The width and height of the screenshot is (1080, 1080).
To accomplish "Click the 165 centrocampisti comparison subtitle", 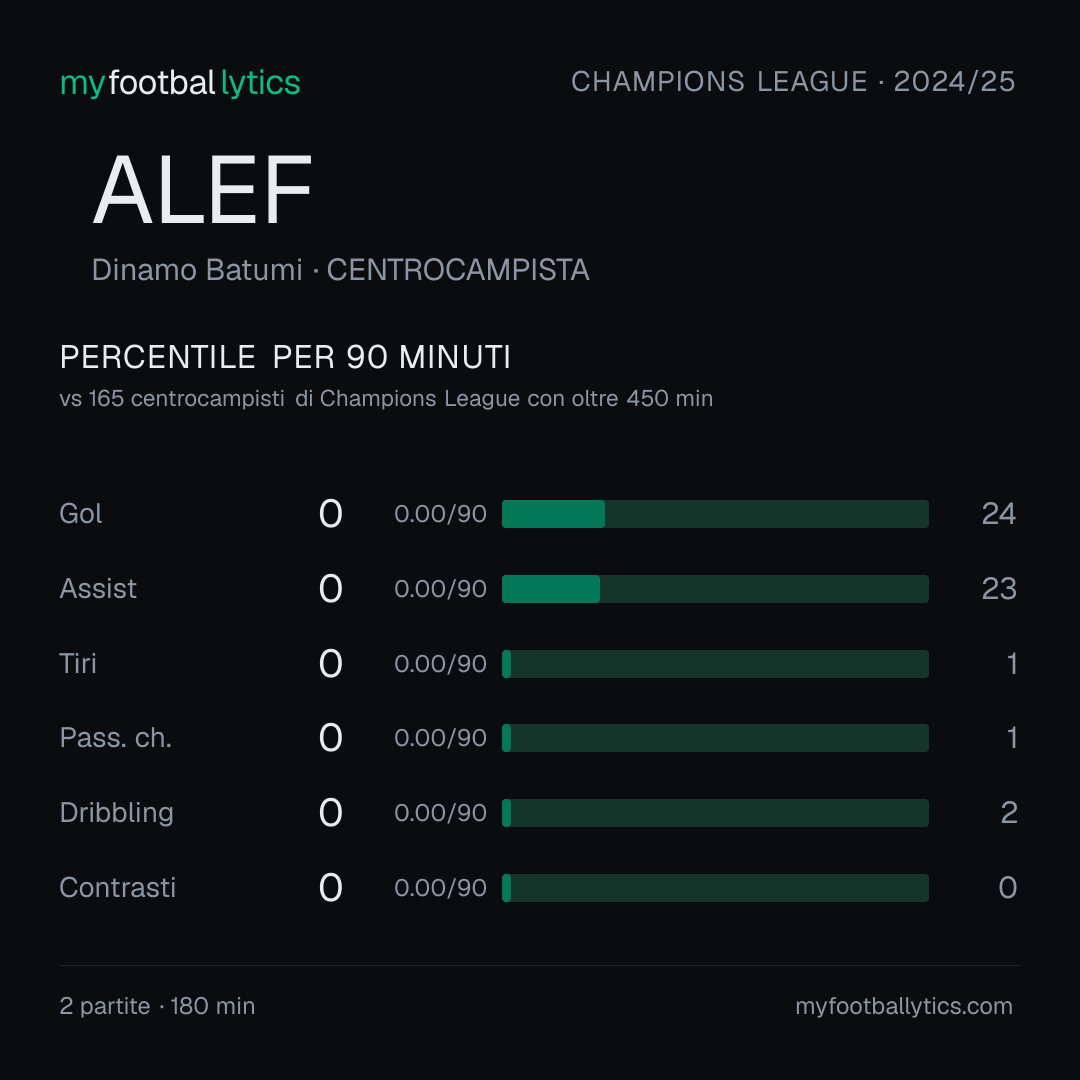I will [x=386, y=399].
